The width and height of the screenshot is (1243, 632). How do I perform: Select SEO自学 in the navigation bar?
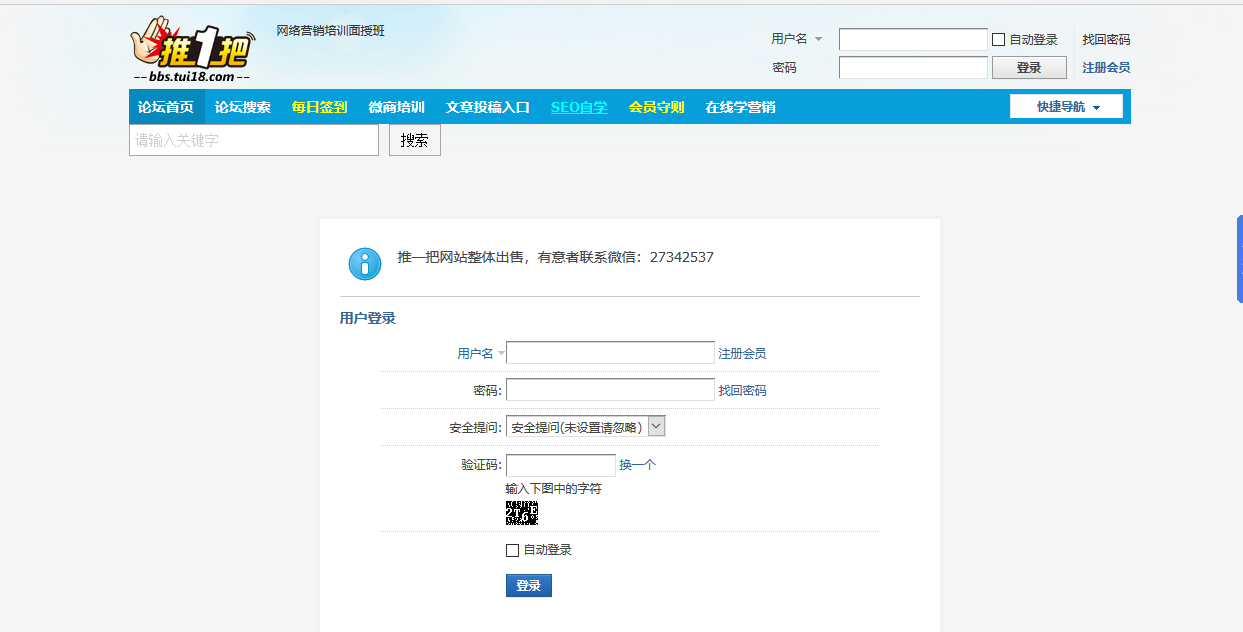[579, 107]
